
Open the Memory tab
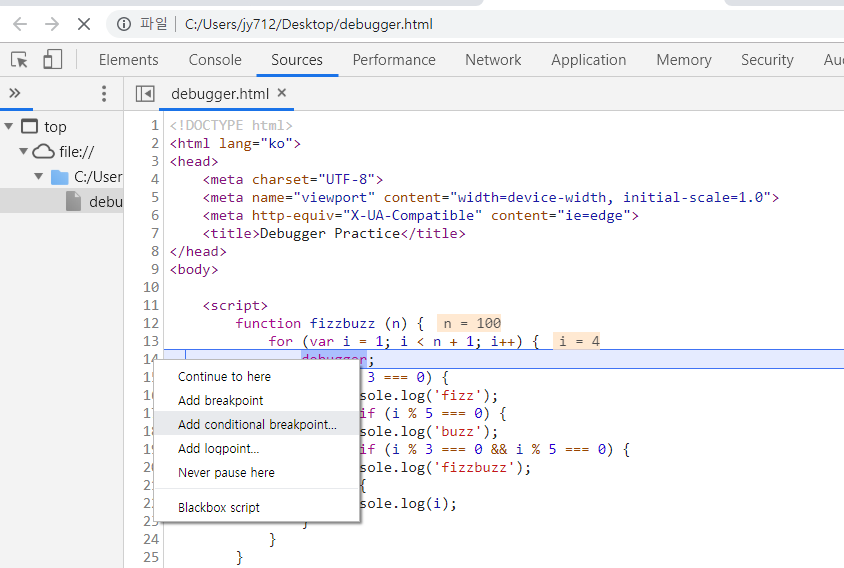684,60
